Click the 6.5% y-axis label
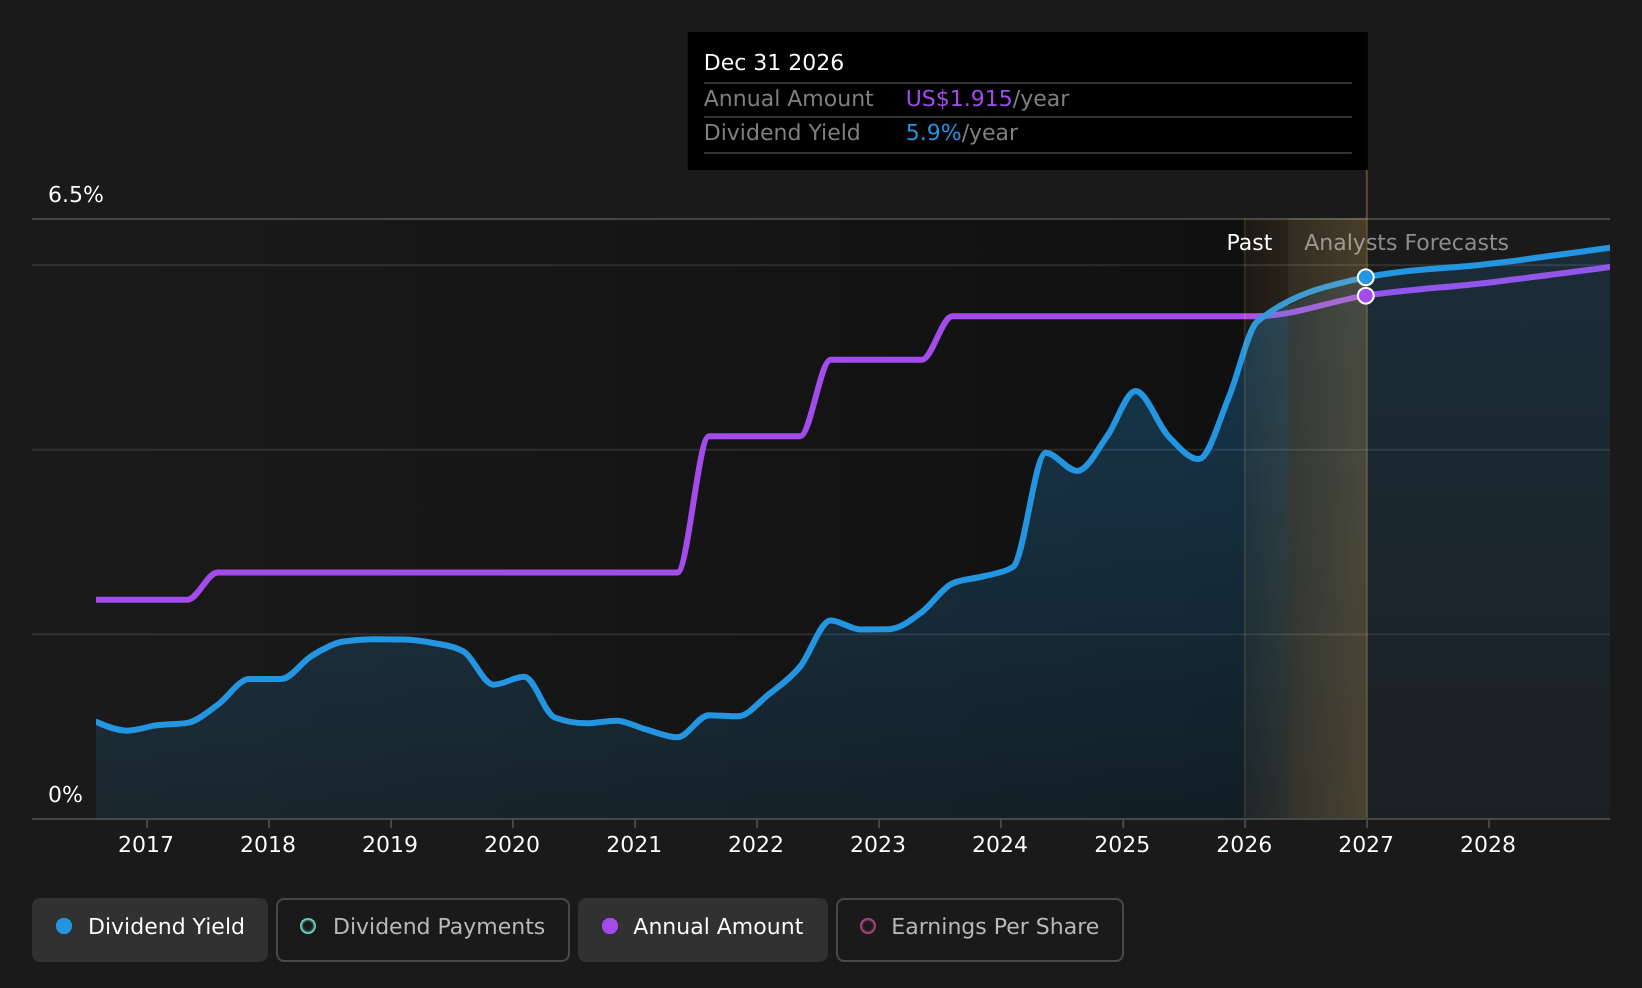1642x988 pixels. 76,195
